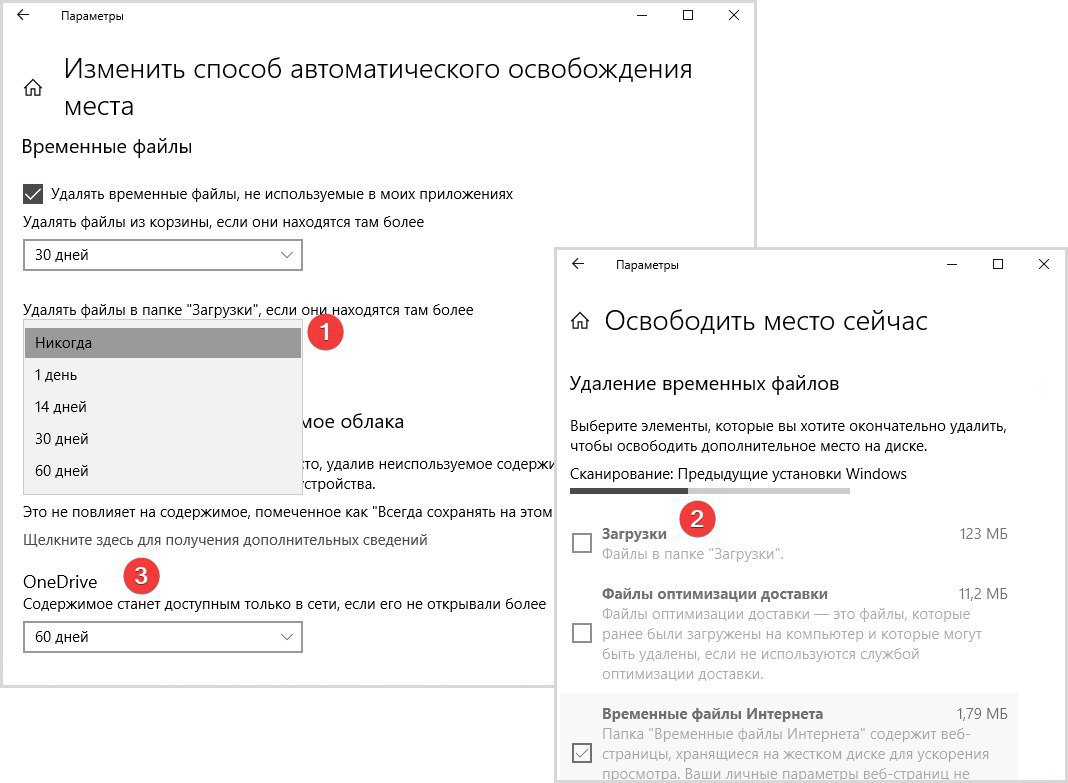Click Файлы оптимизации доставки title
This screenshot has height=783, width=1068.
point(714,594)
